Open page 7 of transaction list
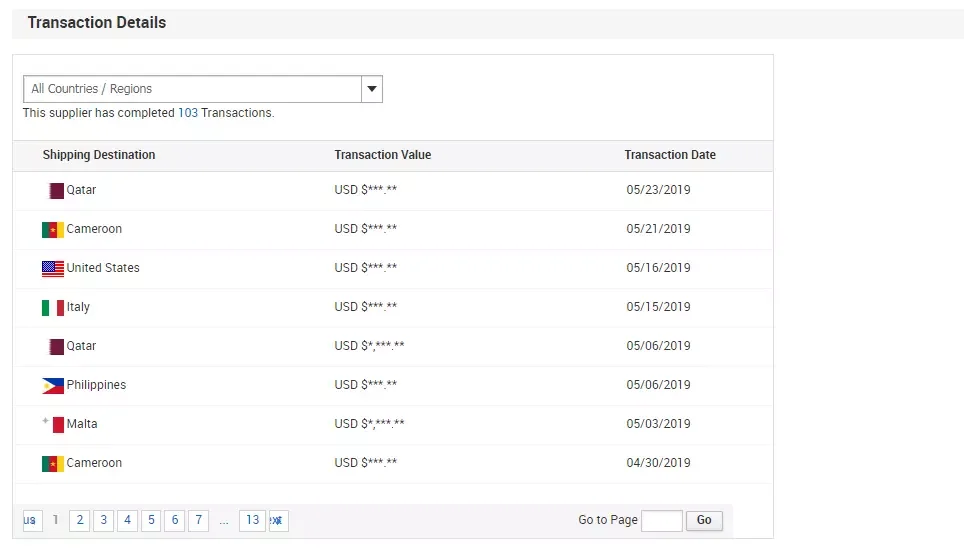This screenshot has height=552, width=964. point(199,520)
